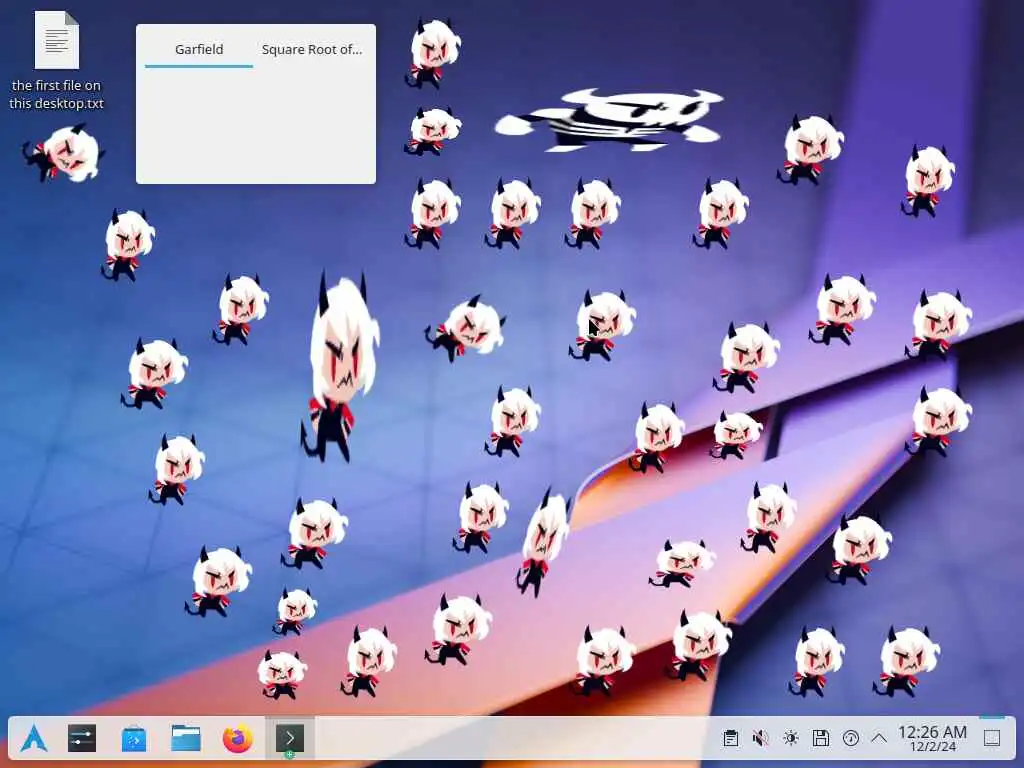Click the Show Desktop button
The height and width of the screenshot is (768, 1024).
coord(992,739)
